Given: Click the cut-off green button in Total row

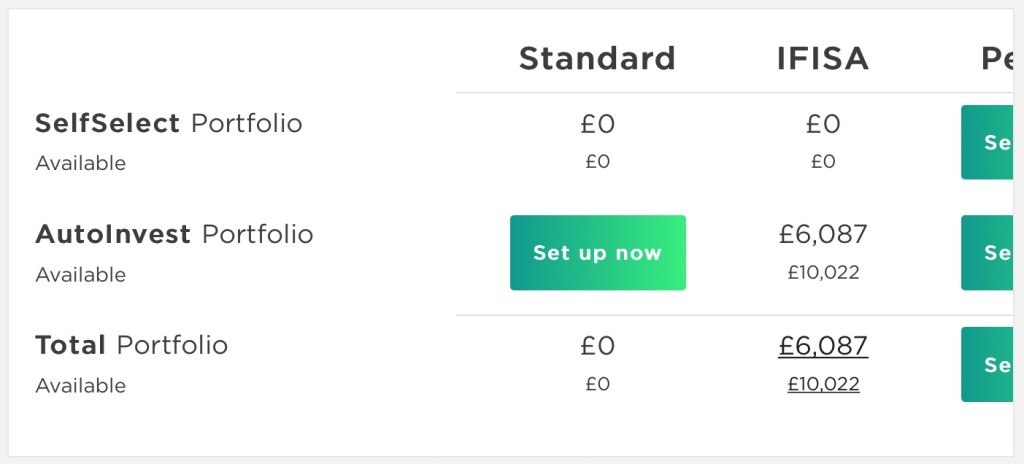Looking at the screenshot, I should 992,364.
